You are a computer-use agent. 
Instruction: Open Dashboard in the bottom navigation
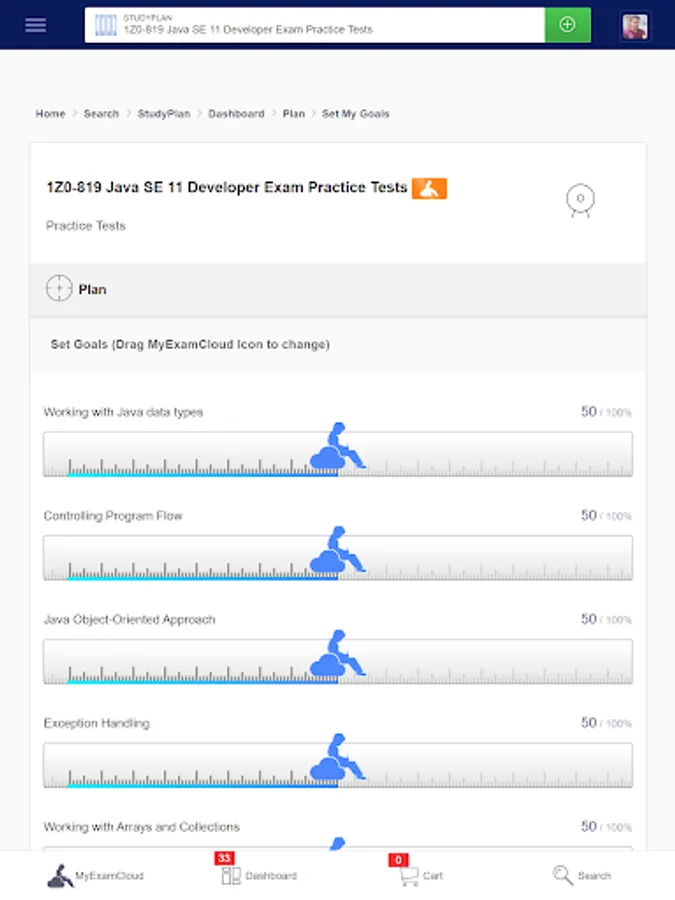[x=259, y=875]
